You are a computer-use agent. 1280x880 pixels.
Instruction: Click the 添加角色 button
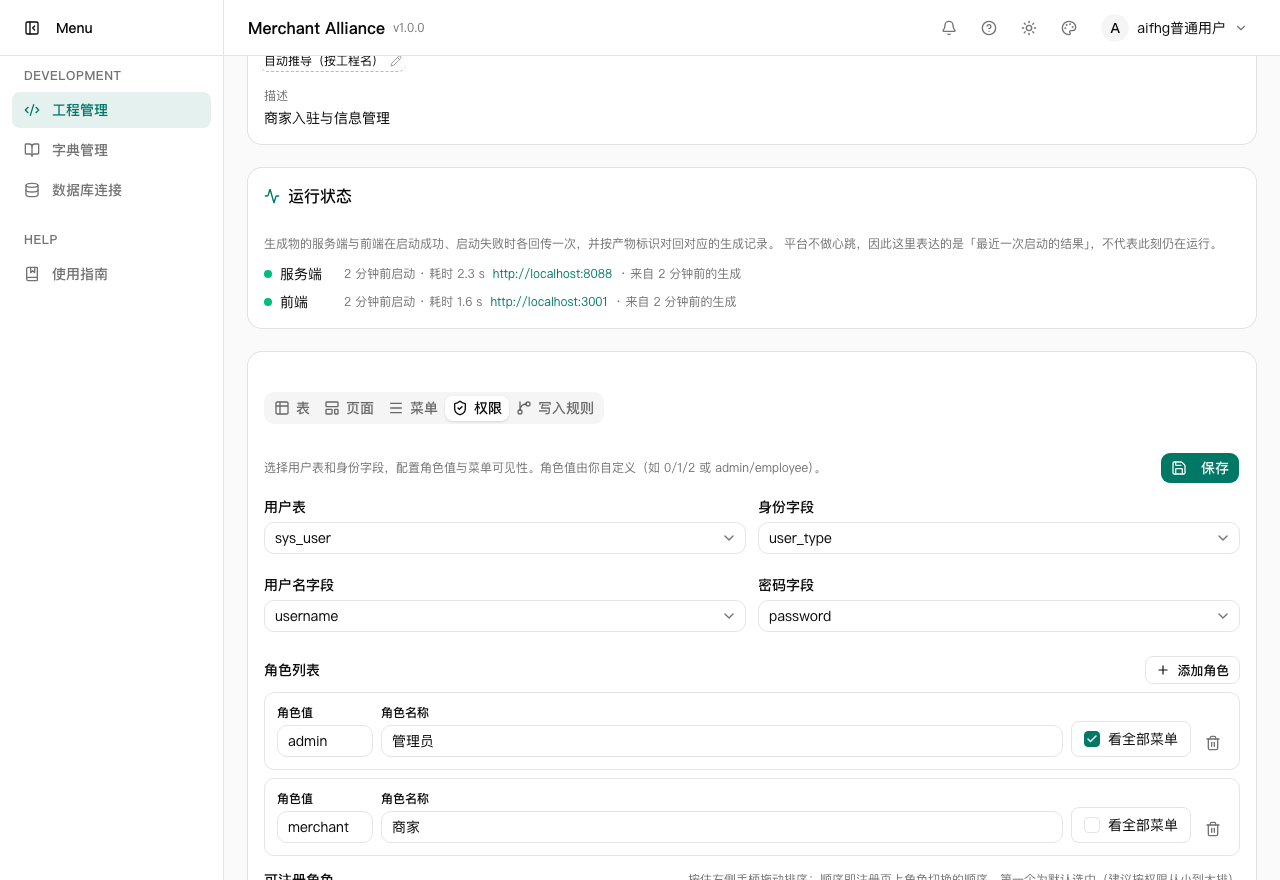tap(1192, 670)
